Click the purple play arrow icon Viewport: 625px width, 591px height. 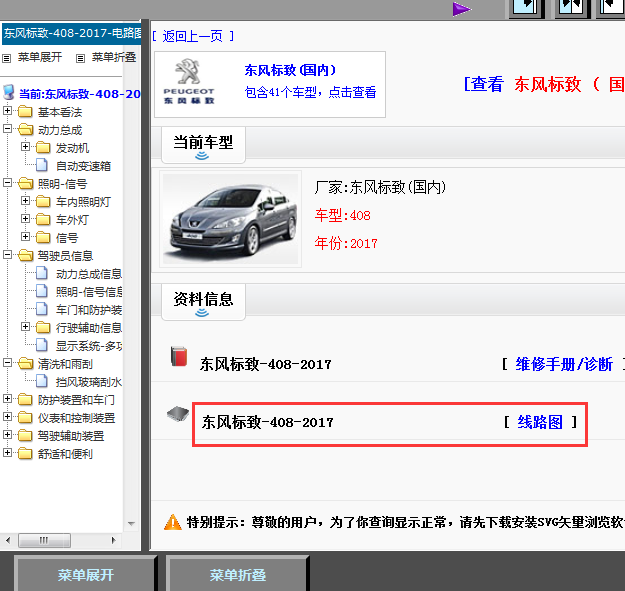[x=462, y=9]
